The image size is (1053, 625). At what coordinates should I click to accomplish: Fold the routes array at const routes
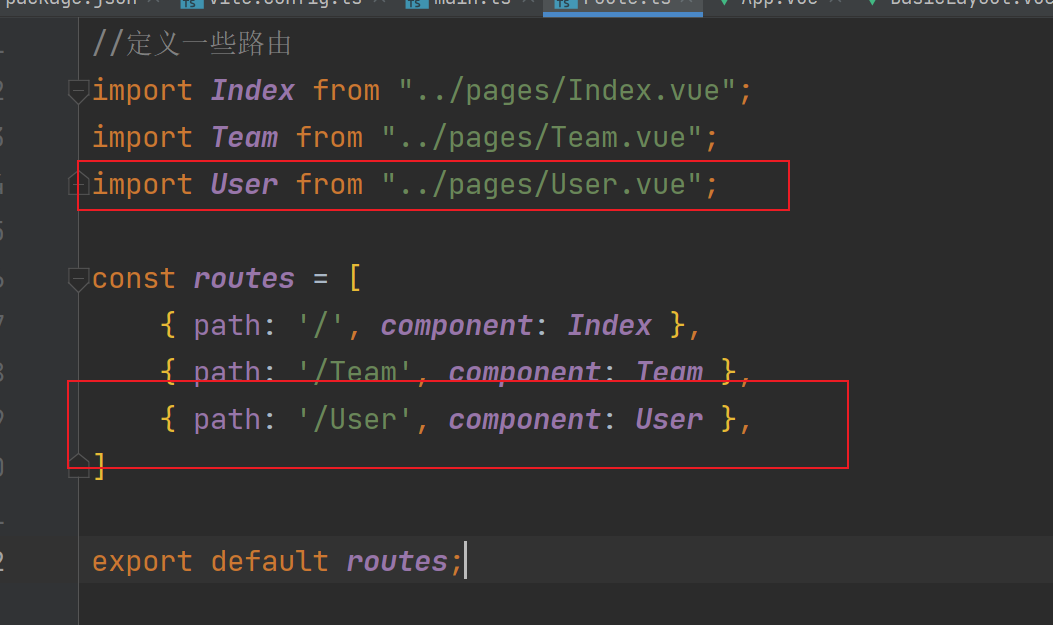(x=78, y=279)
